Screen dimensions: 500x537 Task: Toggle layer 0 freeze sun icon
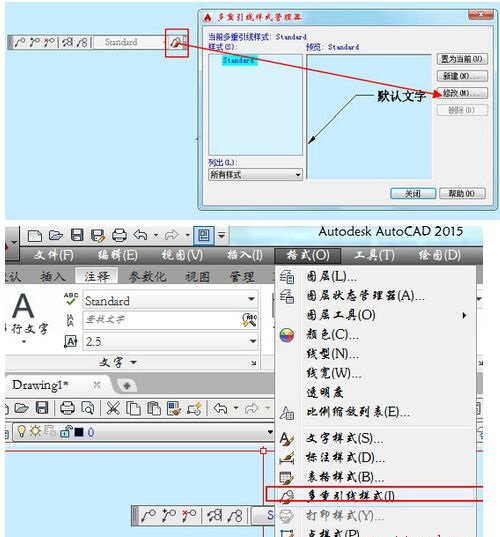(36, 432)
